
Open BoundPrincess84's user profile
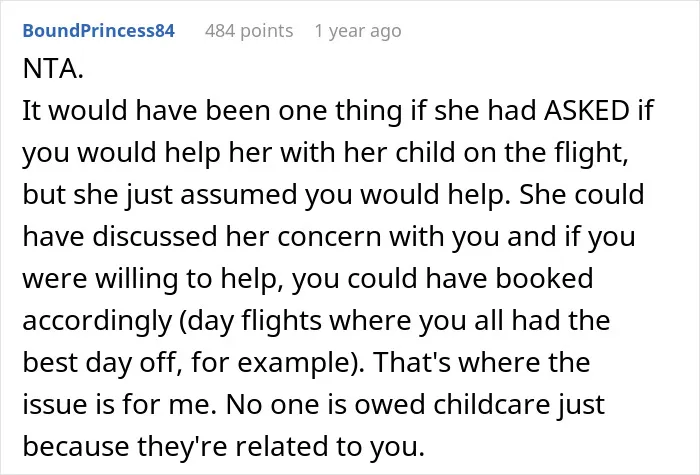point(99,30)
